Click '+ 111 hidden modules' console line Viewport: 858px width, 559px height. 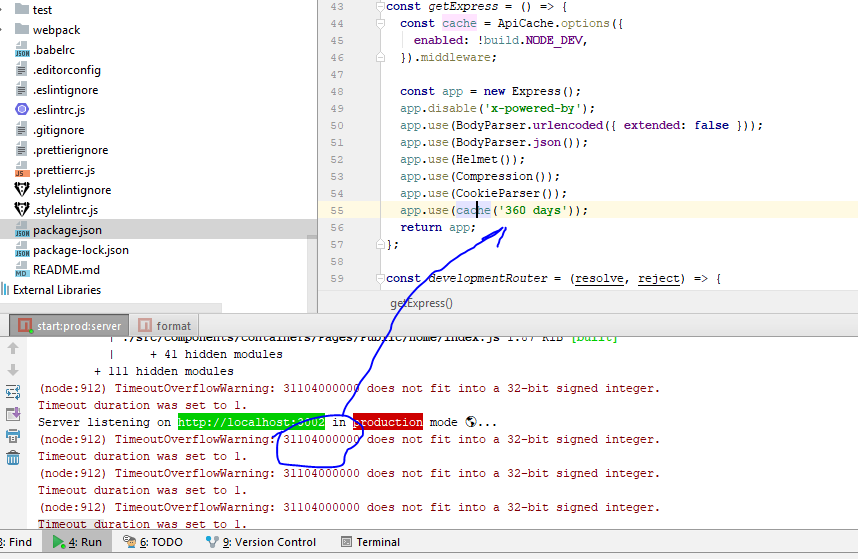164,371
